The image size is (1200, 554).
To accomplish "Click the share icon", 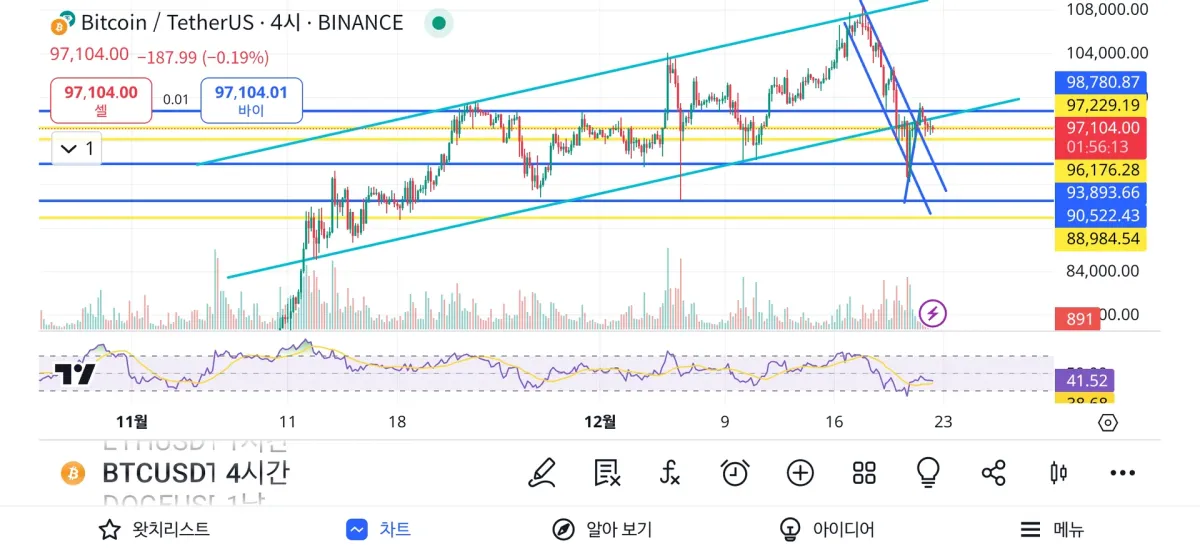I will 993,472.
